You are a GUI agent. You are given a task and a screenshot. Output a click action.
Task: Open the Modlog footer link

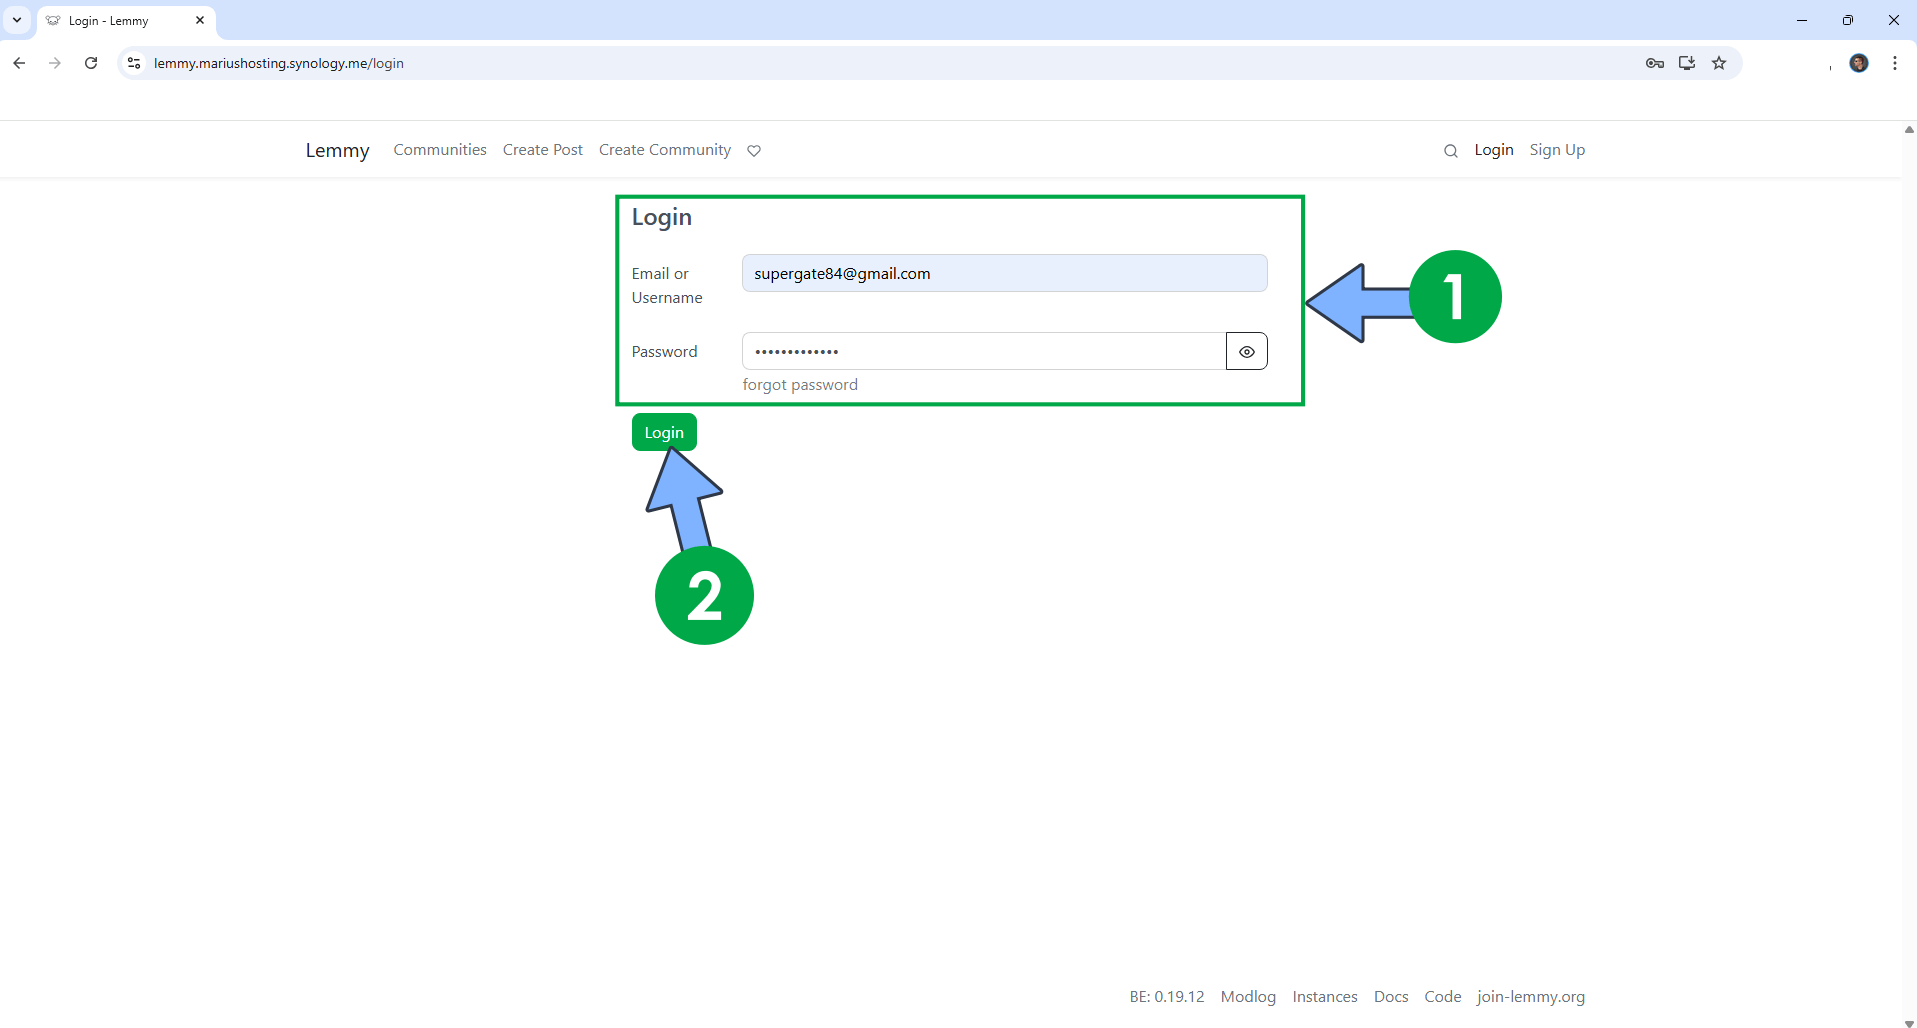tap(1248, 997)
